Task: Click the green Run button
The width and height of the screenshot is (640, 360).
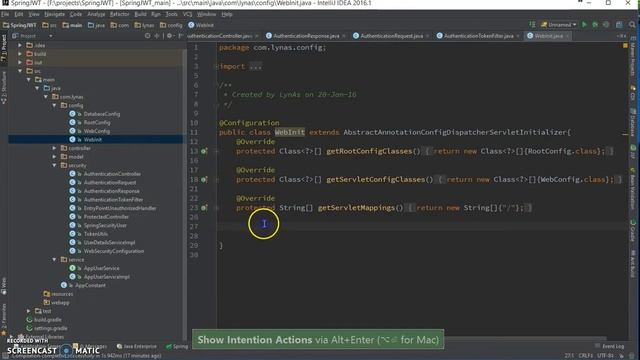Action: [584, 25]
